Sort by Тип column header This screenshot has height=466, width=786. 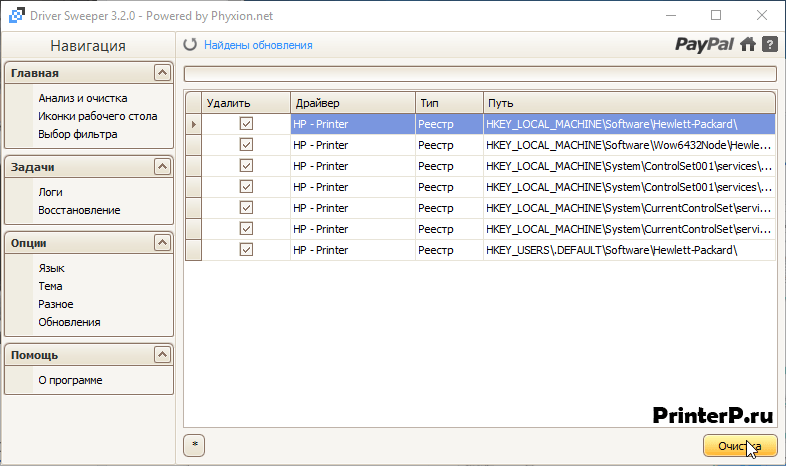[449, 103]
